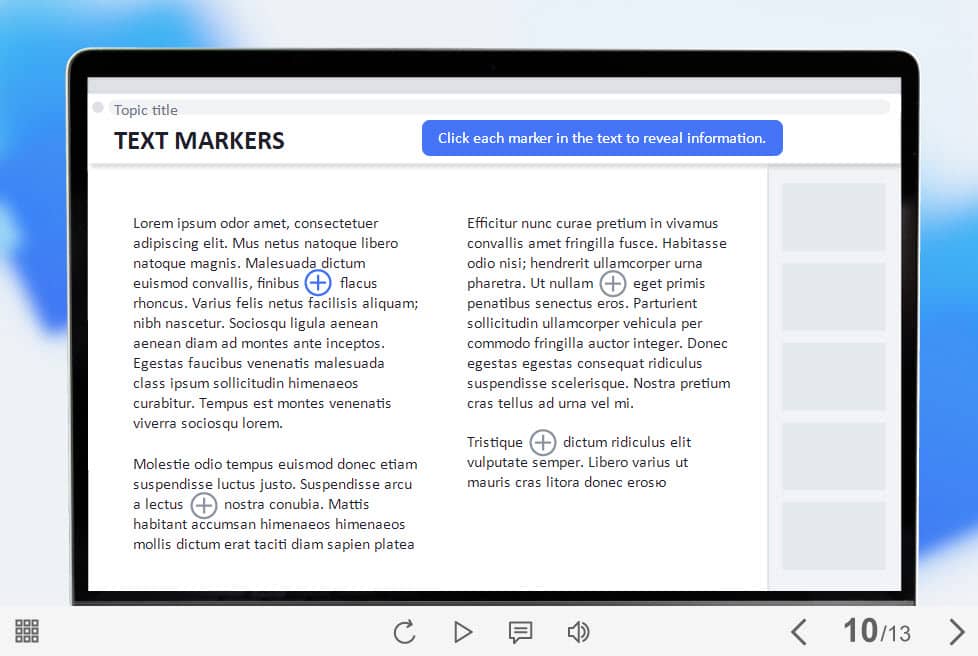
Task: Open the transcript speech bubble icon
Action: (x=520, y=632)
